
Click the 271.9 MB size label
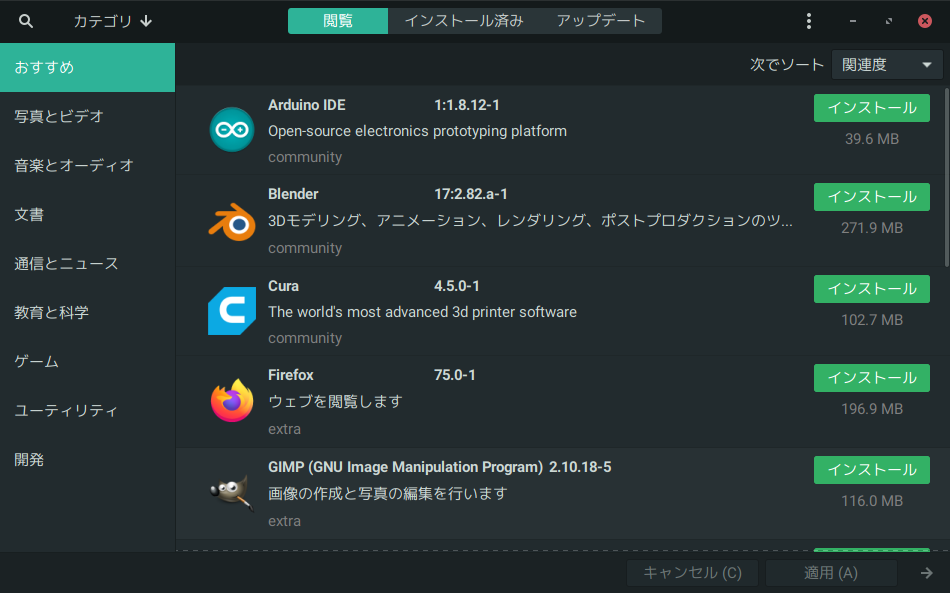[x=871, y=228]
